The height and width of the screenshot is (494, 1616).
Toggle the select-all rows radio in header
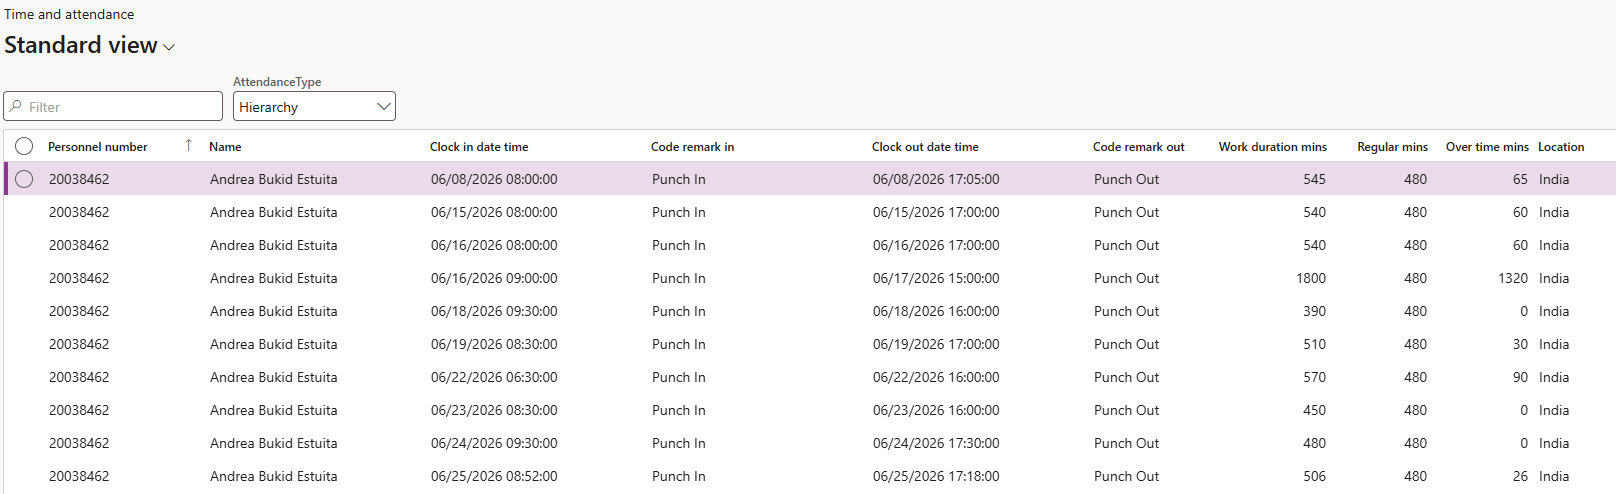[x=24, y=146]
